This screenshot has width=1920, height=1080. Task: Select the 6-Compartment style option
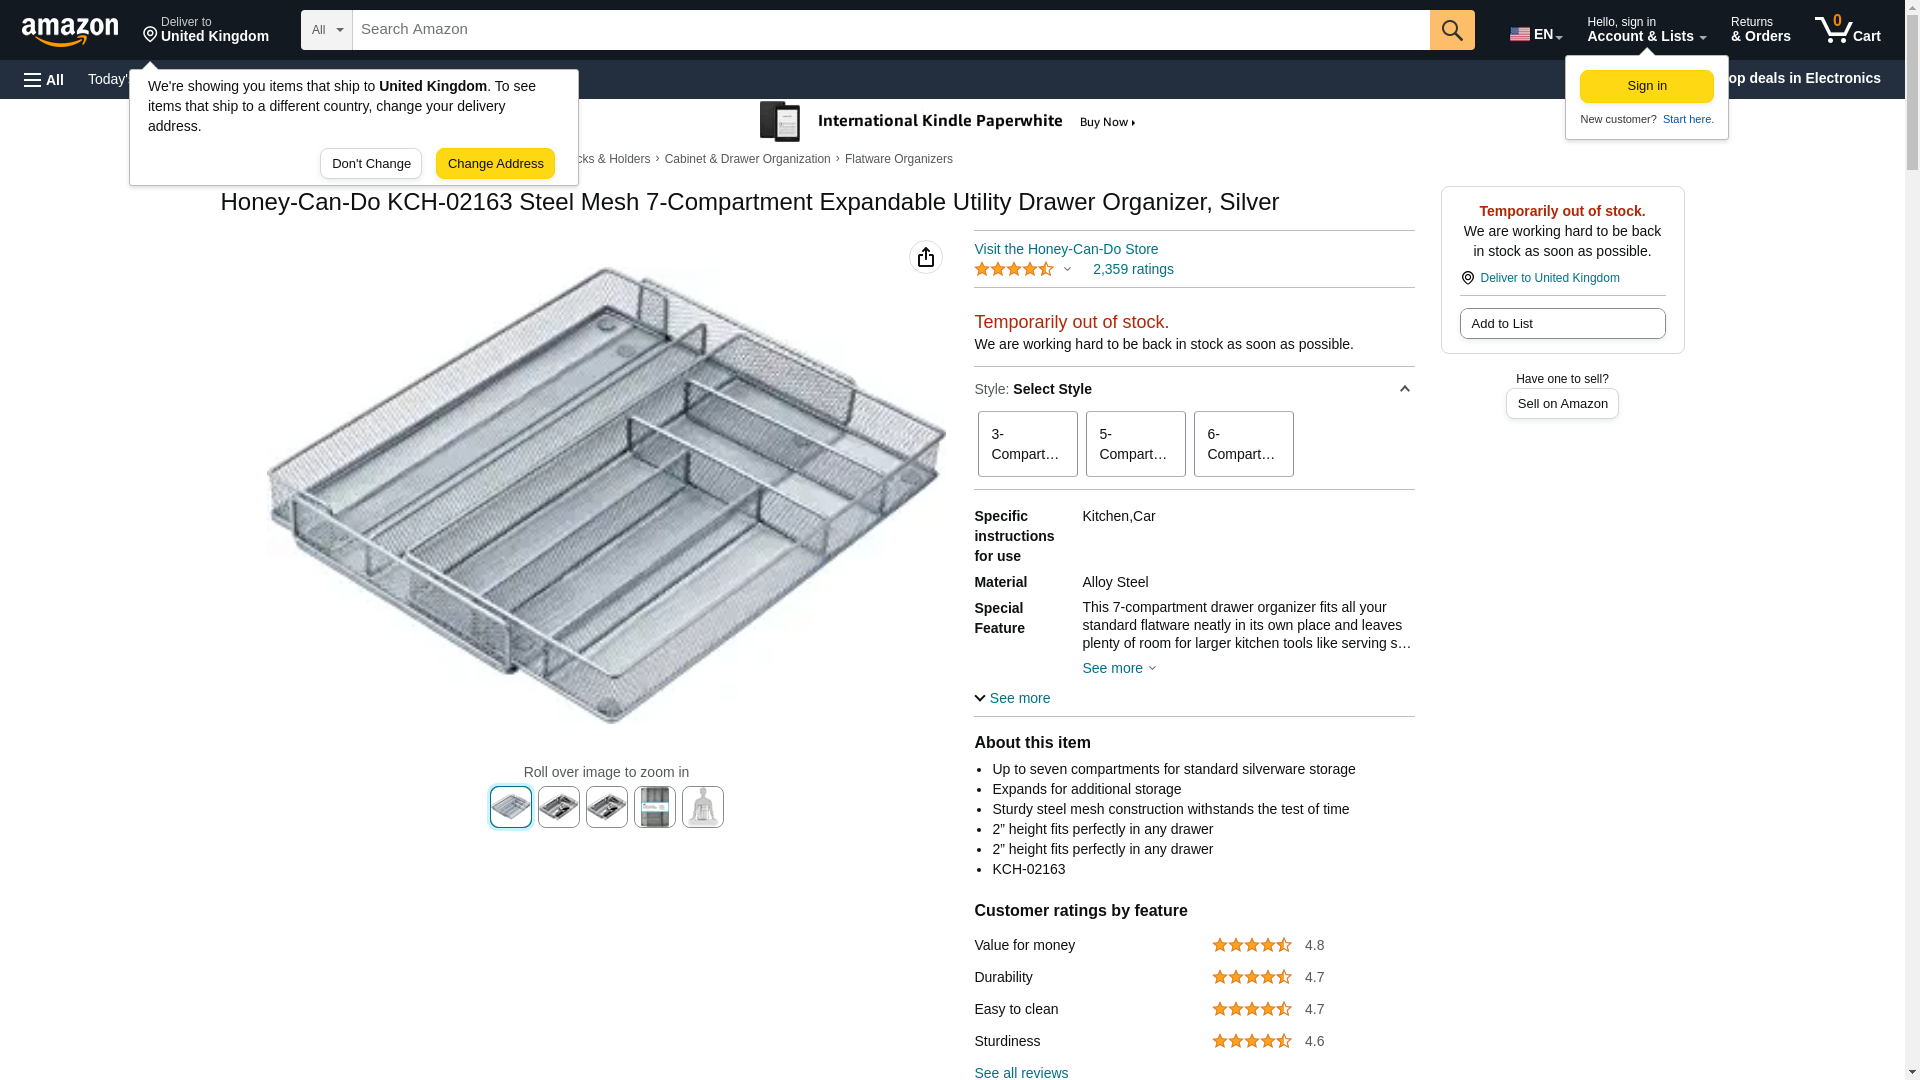1243,444
